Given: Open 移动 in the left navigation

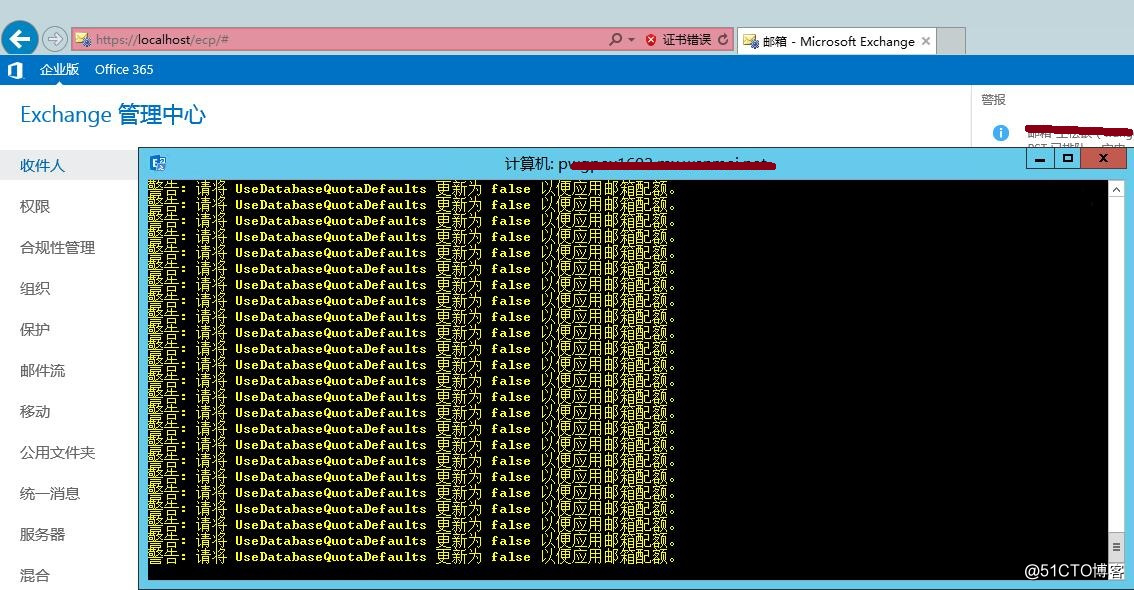Looking at the screenshot, I should click(35, 411).
